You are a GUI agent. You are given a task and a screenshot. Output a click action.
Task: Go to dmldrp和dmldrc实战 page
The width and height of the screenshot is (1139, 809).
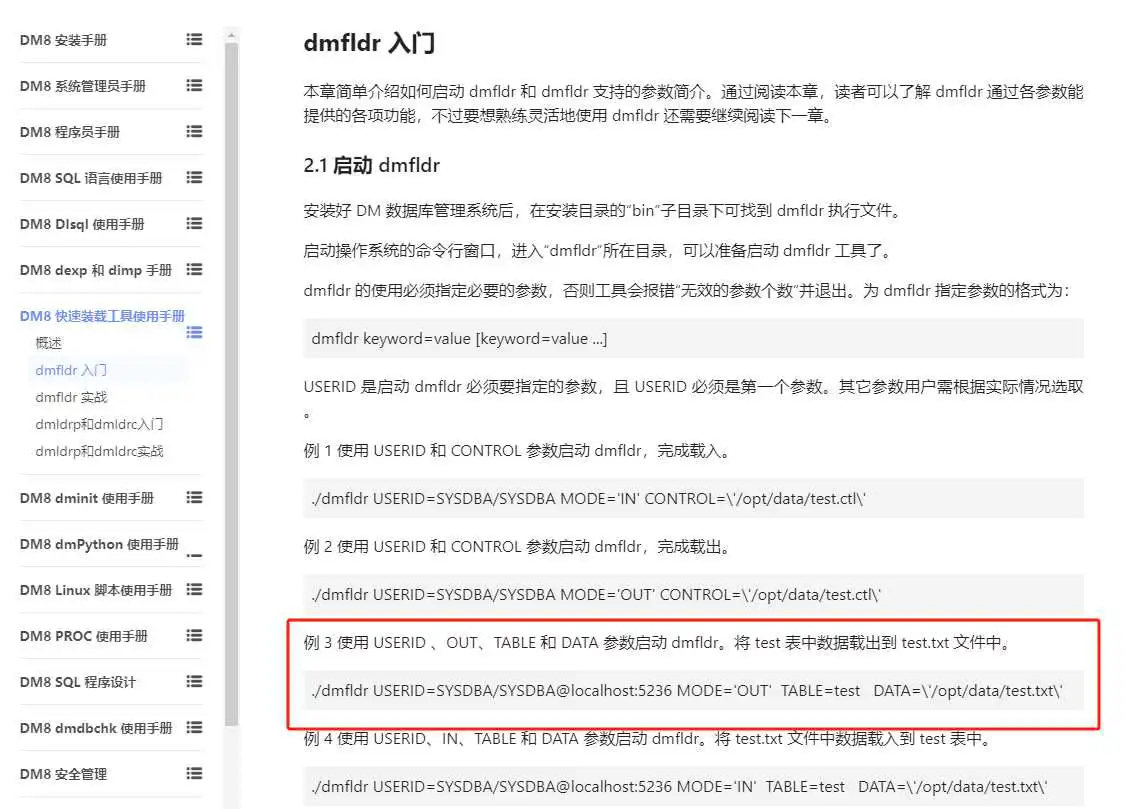point(99,451)
